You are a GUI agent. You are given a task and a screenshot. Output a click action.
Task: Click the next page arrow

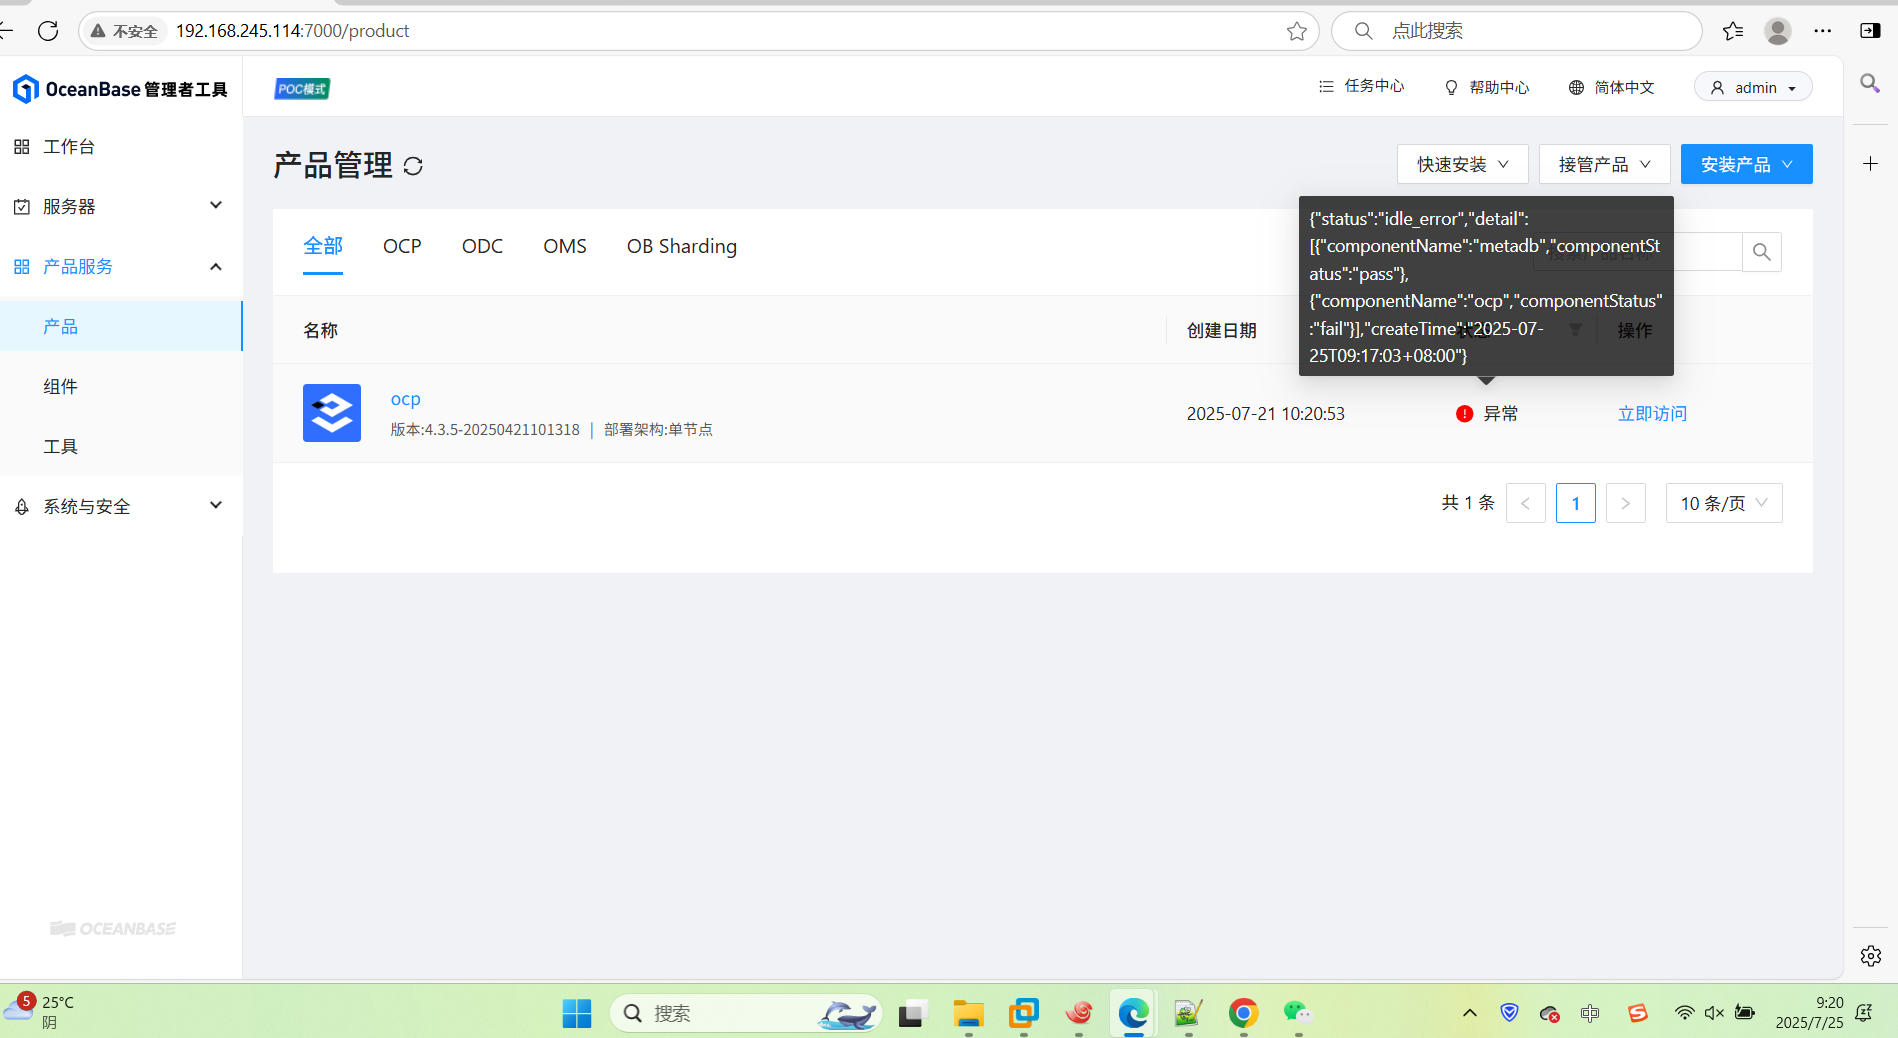pos(1625,503)
